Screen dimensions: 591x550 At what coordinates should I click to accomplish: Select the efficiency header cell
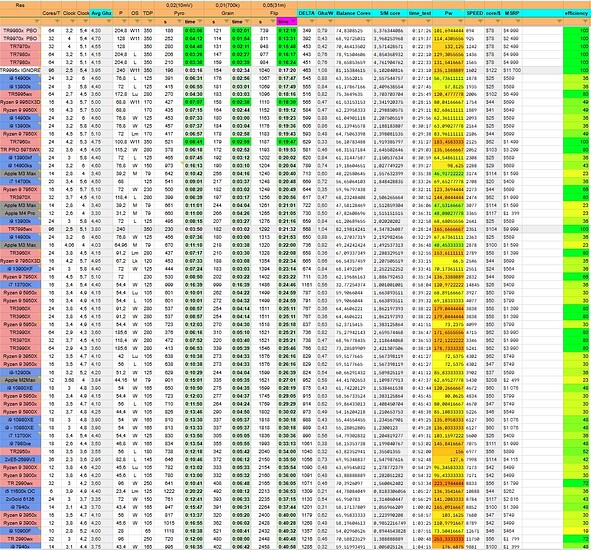point(576,13)
